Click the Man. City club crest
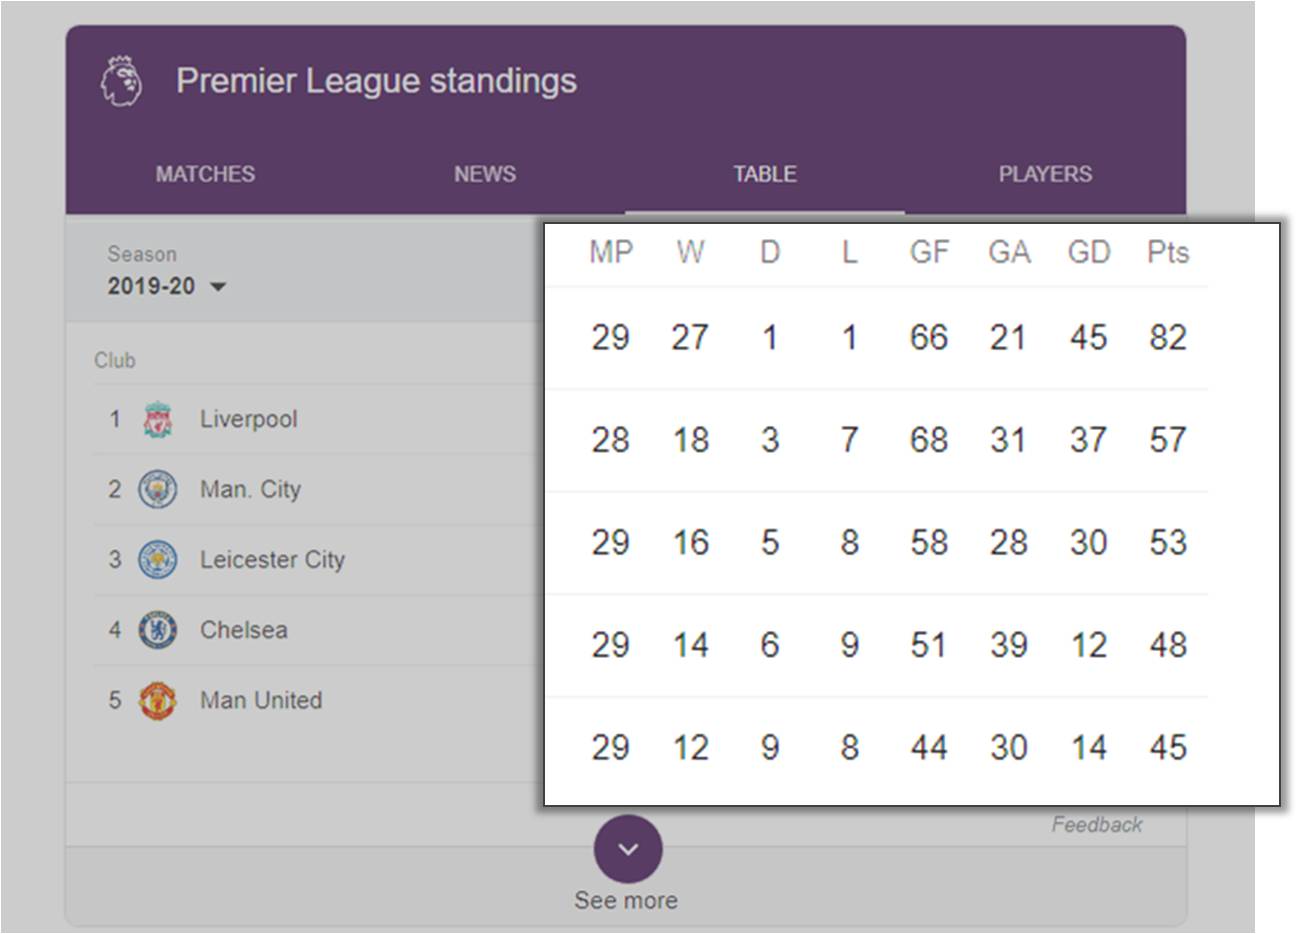 pos(157,490)
